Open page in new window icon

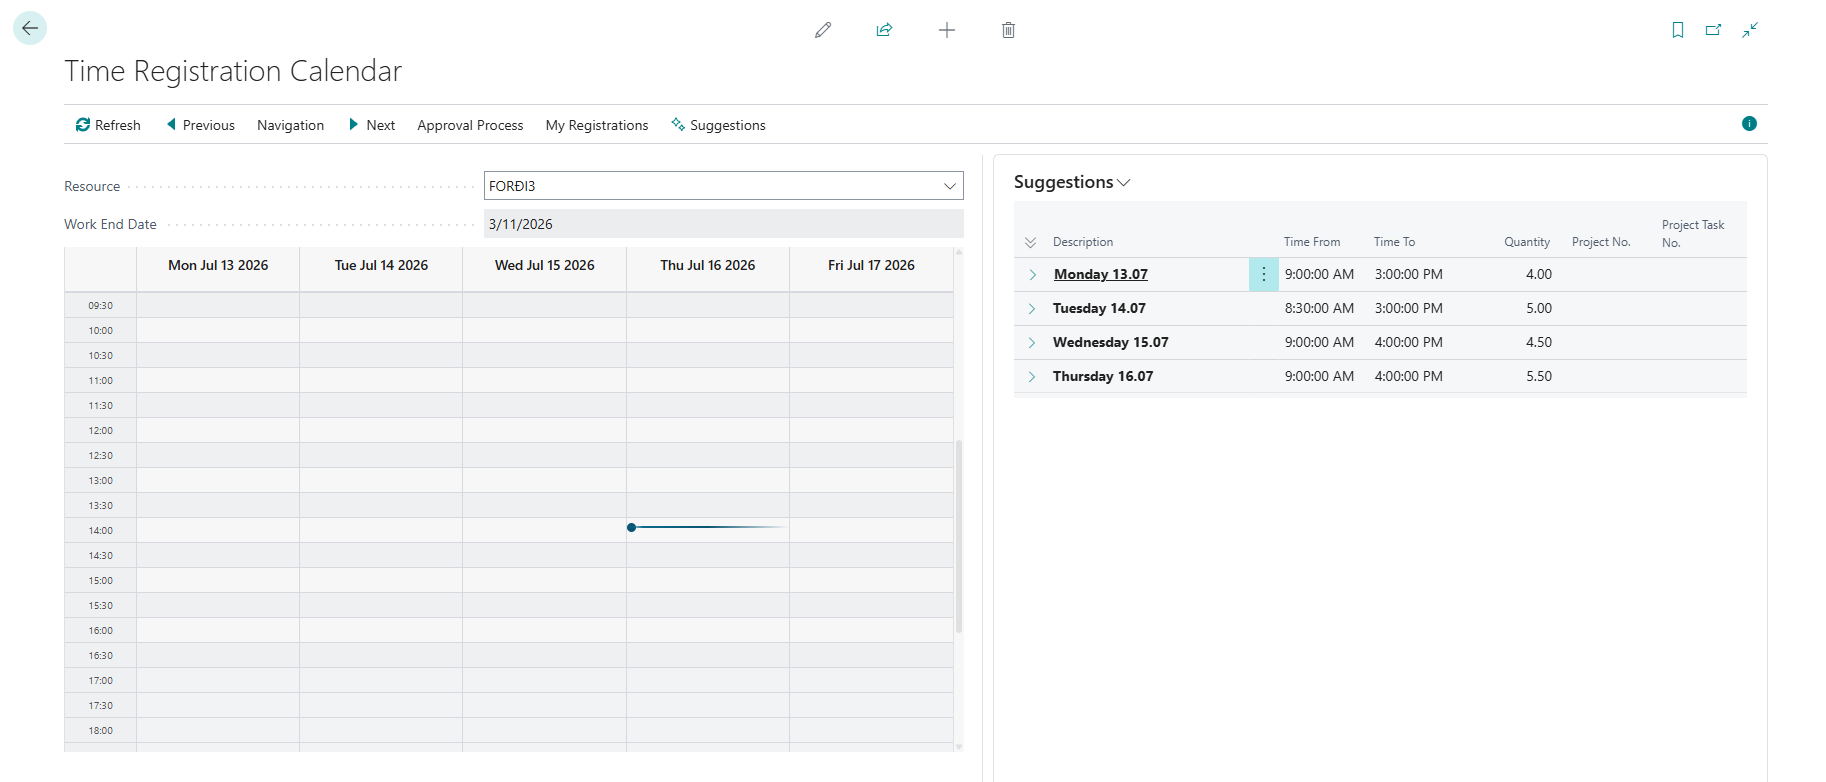(x=1714, y=30)
